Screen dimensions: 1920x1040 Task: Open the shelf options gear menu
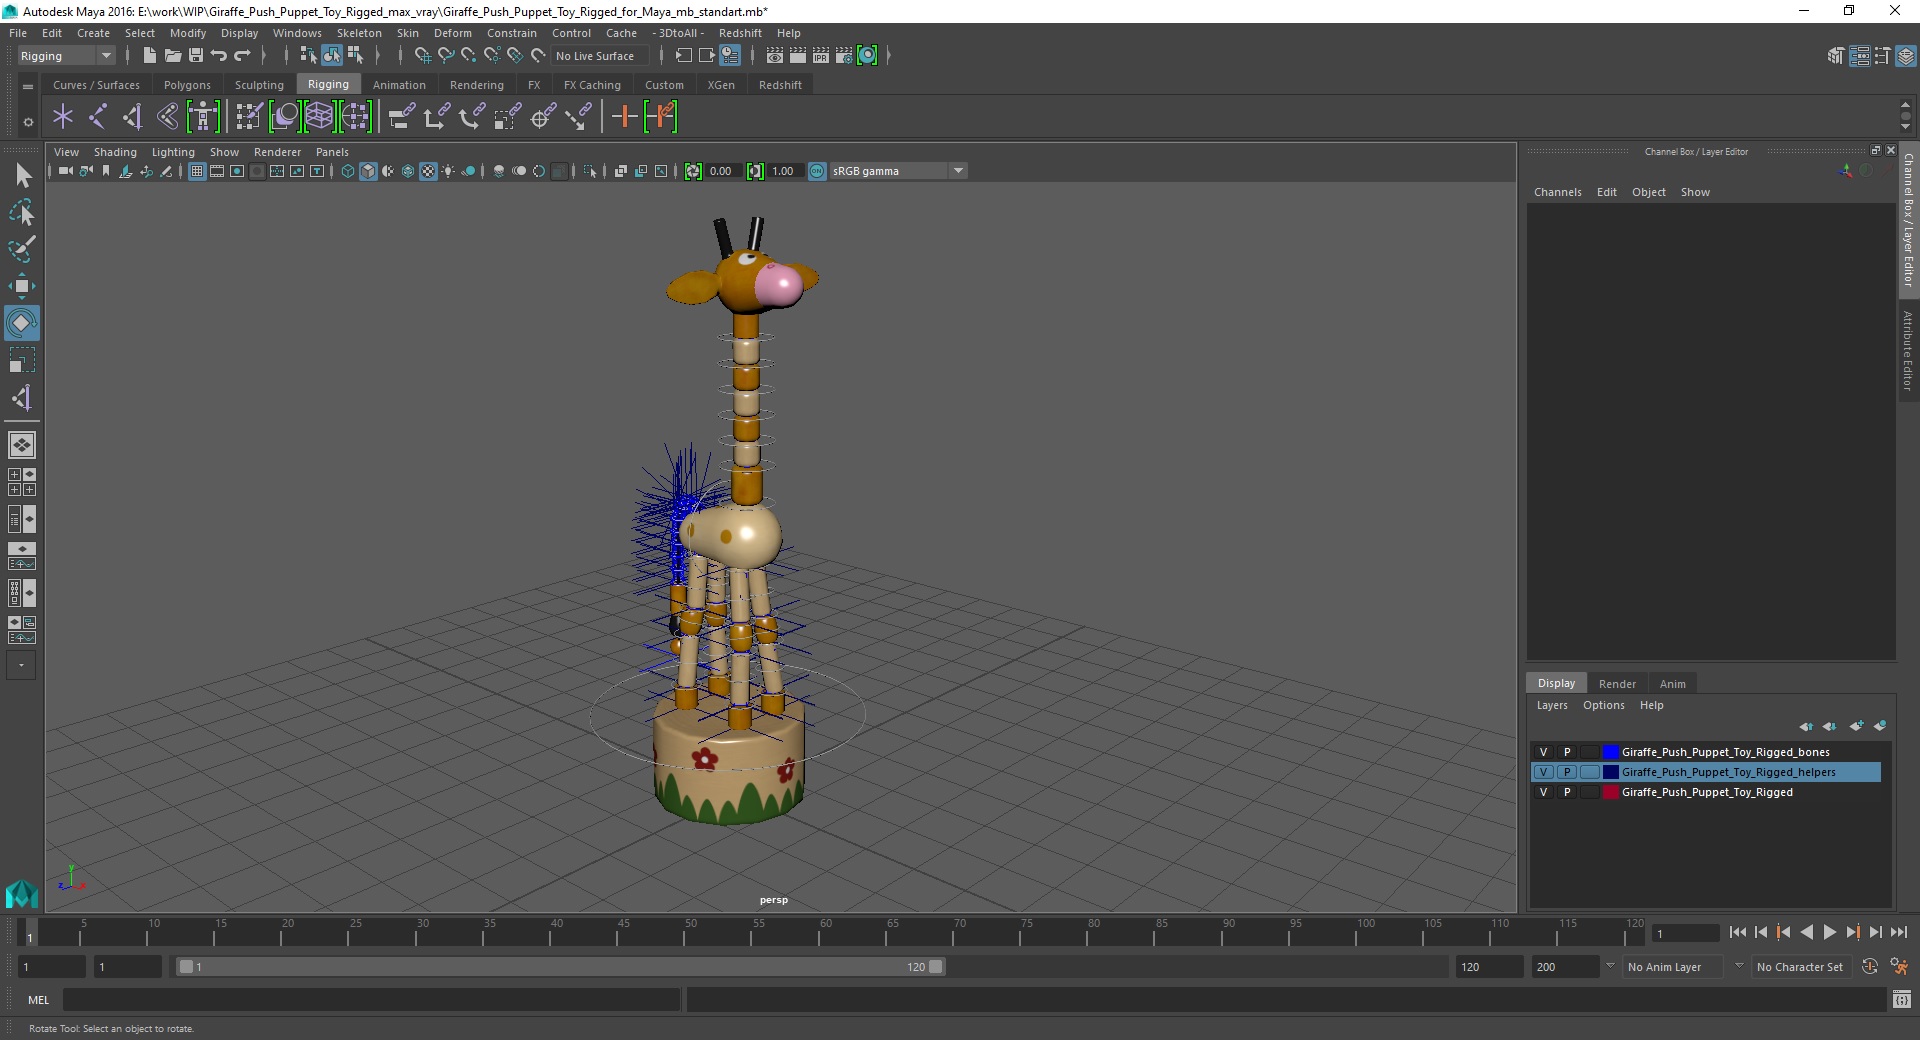pyautogui.click(x=28, y=122)
